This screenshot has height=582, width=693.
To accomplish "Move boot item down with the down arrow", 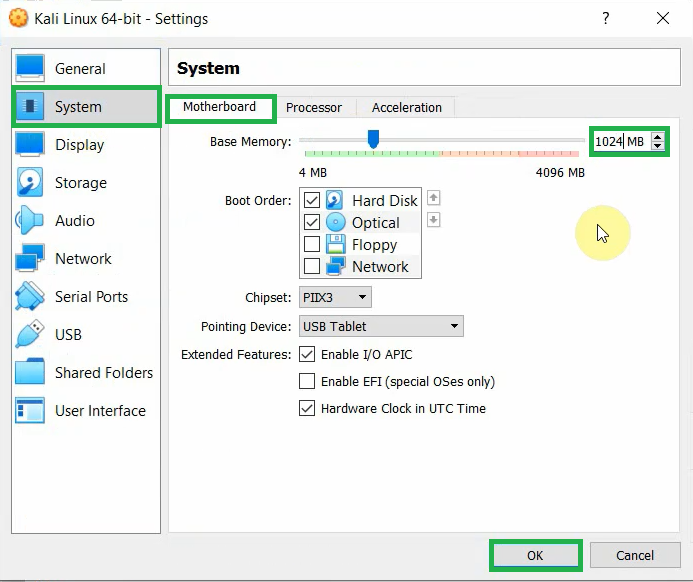I will [434, 220].
